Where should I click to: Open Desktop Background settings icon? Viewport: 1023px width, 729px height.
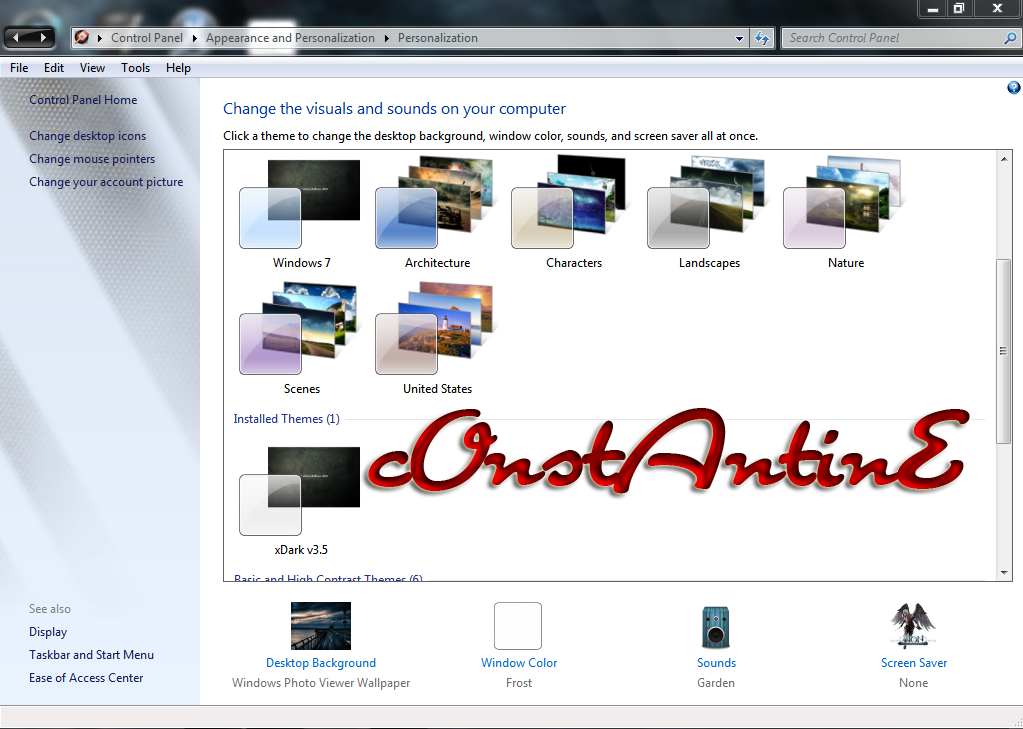[320, 626]
